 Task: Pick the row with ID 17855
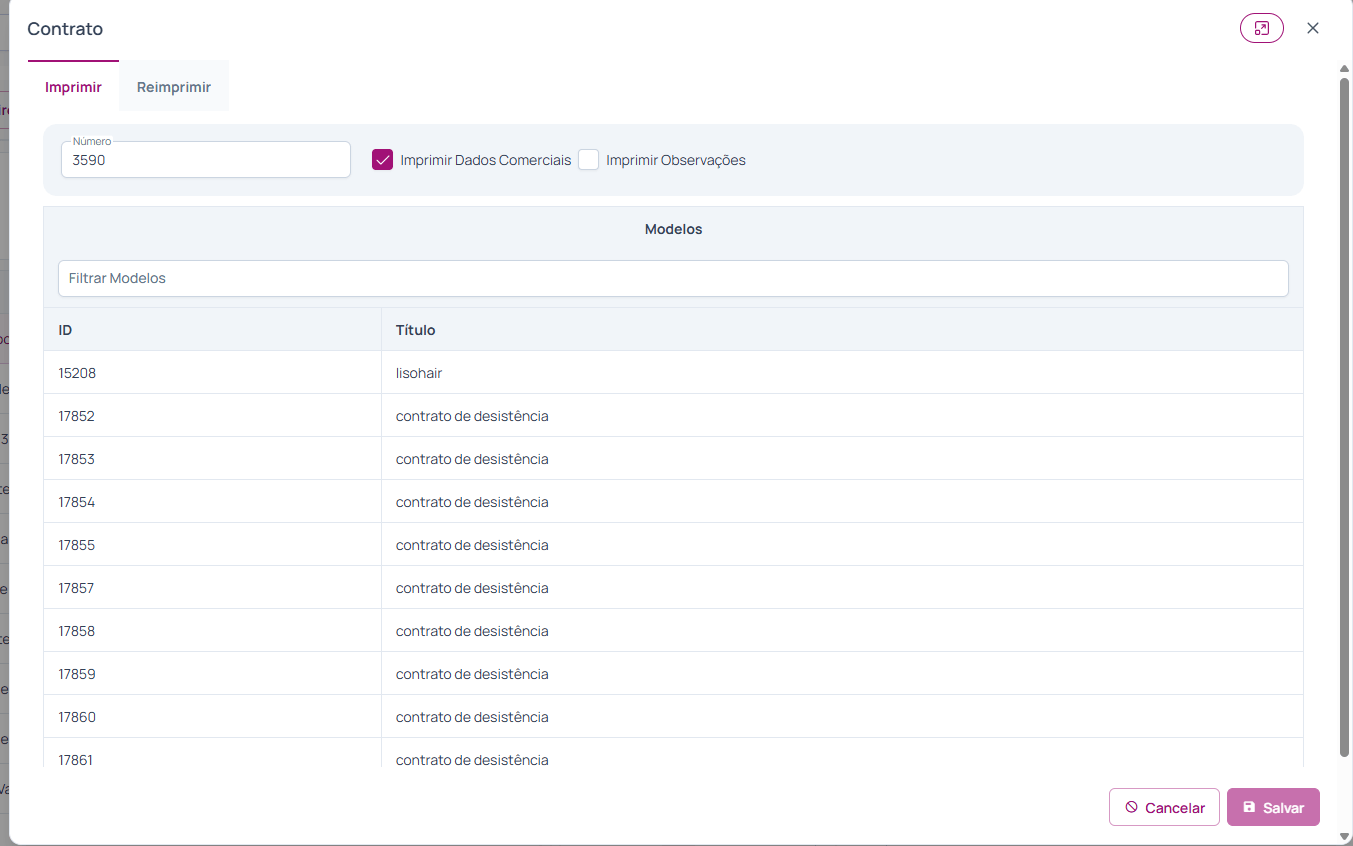(x=673, y=545)
